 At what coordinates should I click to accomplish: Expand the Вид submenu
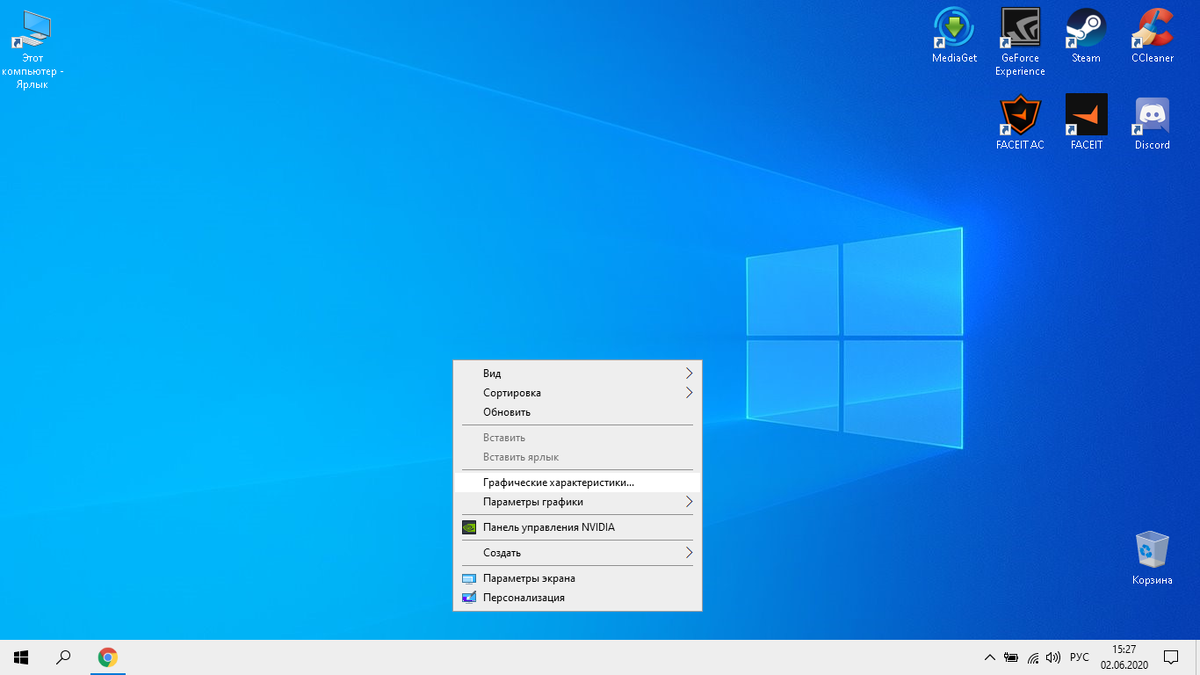577,373
